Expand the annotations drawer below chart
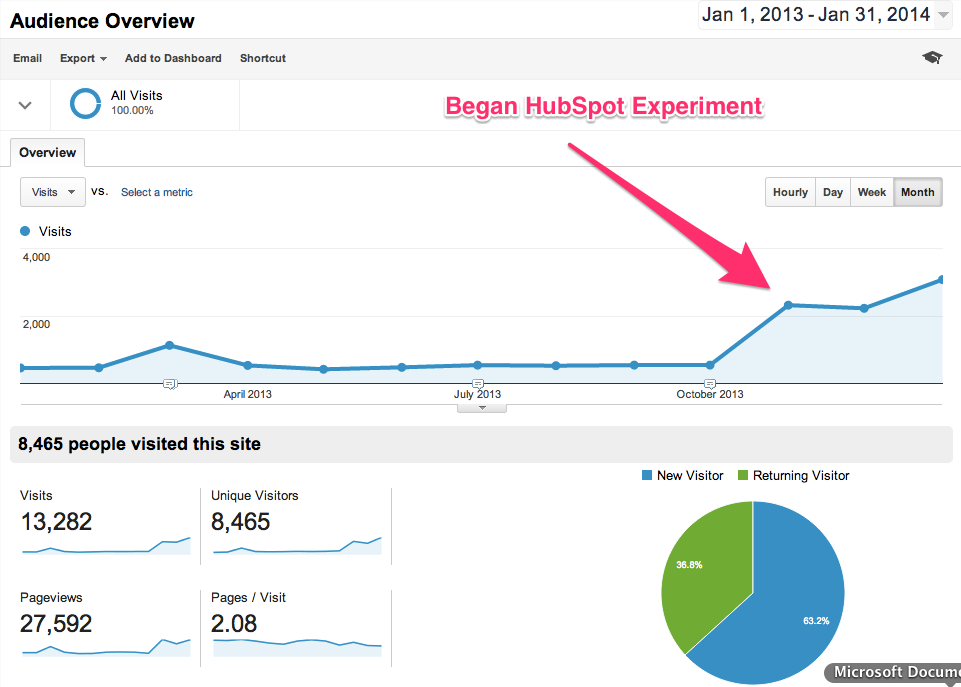The height and width of the screenshot is (687, 961). click(482, 408)
